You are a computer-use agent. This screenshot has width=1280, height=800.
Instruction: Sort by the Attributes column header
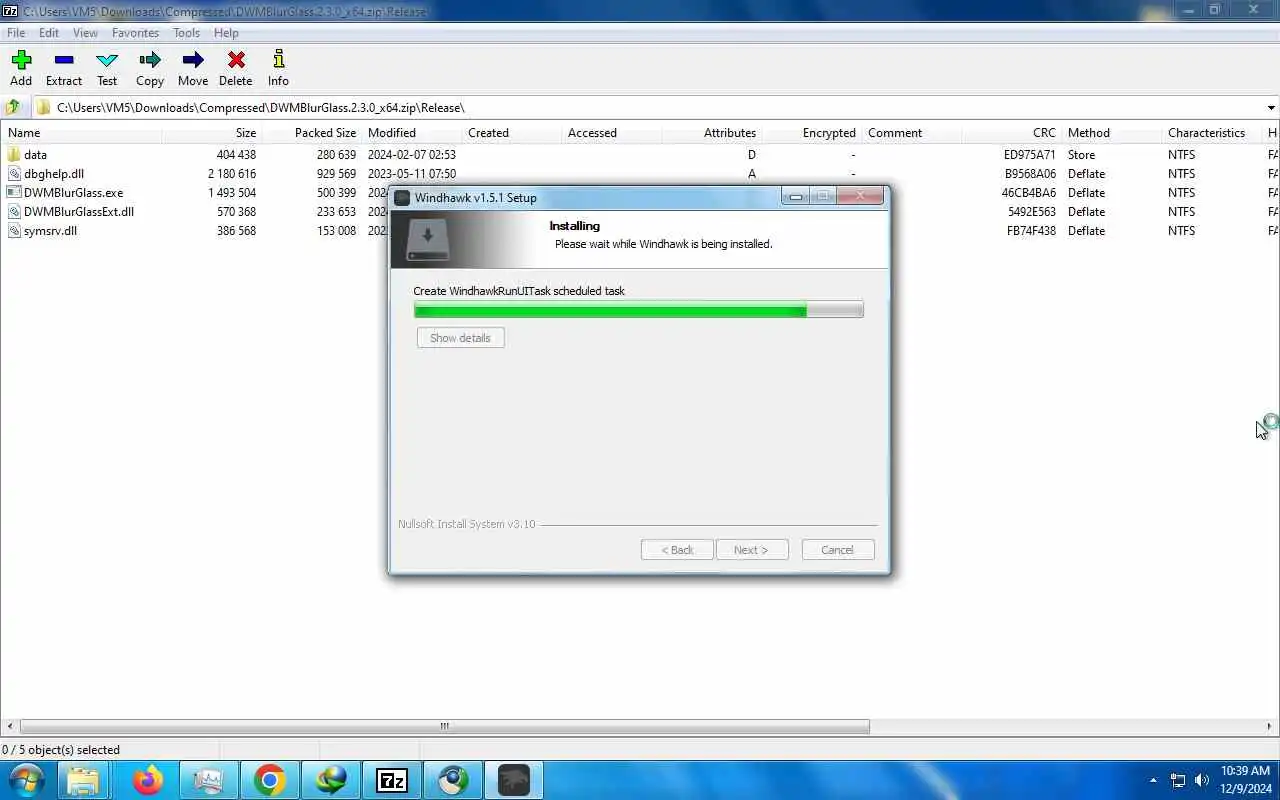(x=711, y=133)
